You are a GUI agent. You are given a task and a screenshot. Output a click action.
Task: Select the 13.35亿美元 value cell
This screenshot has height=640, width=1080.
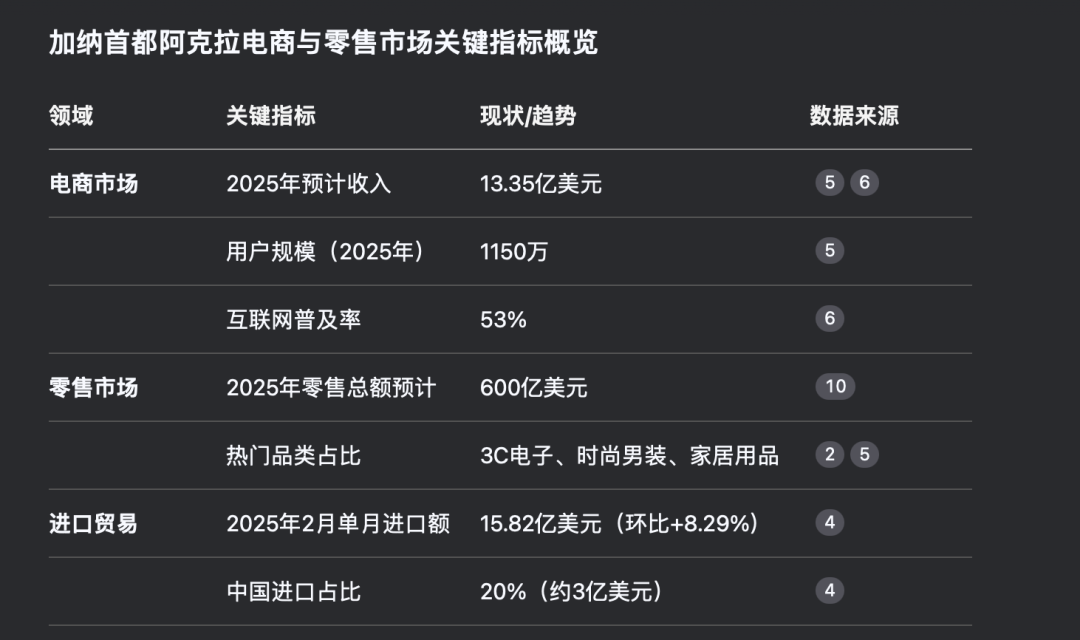tap(541, 184)
